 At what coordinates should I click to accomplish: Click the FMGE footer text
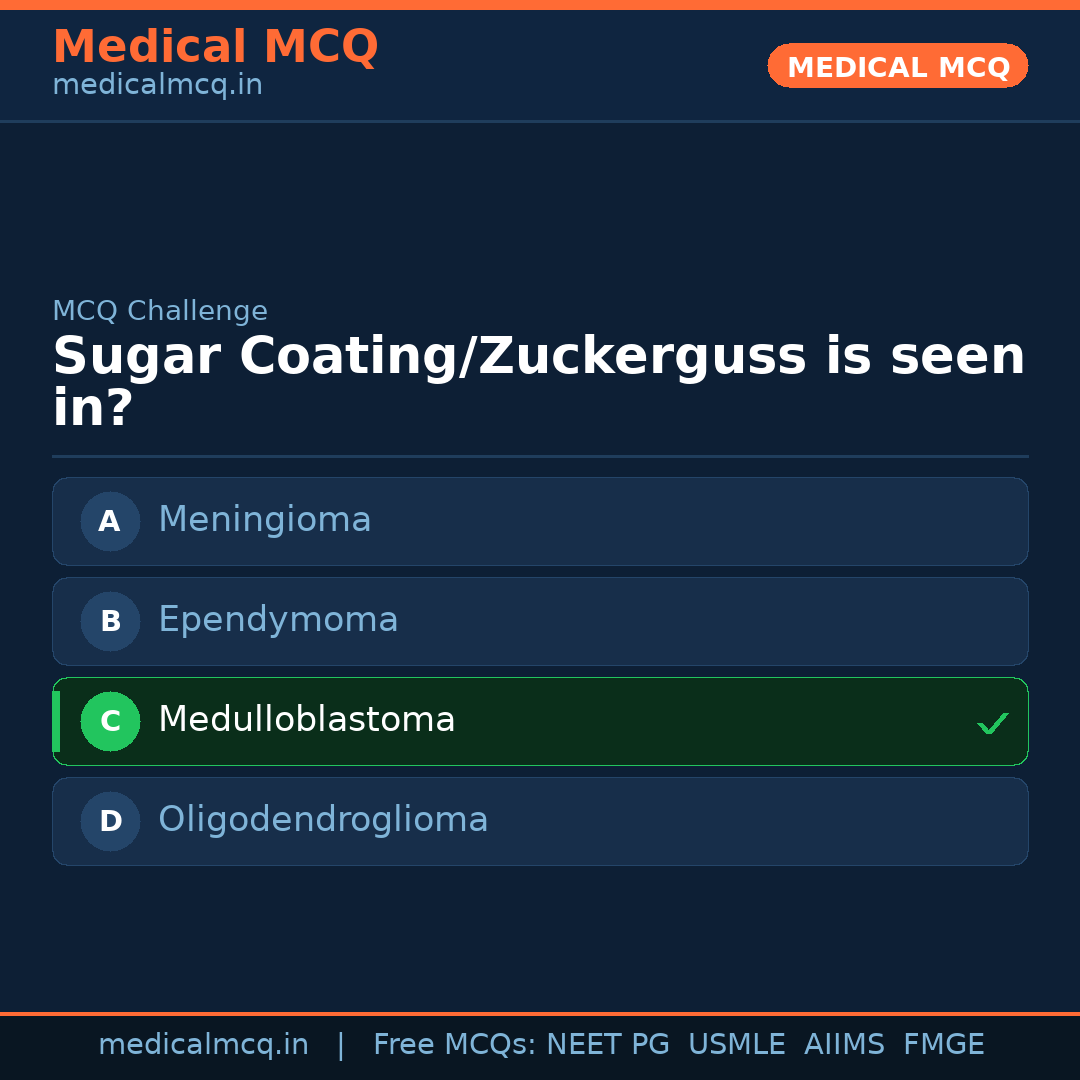tap(943, 1045)
